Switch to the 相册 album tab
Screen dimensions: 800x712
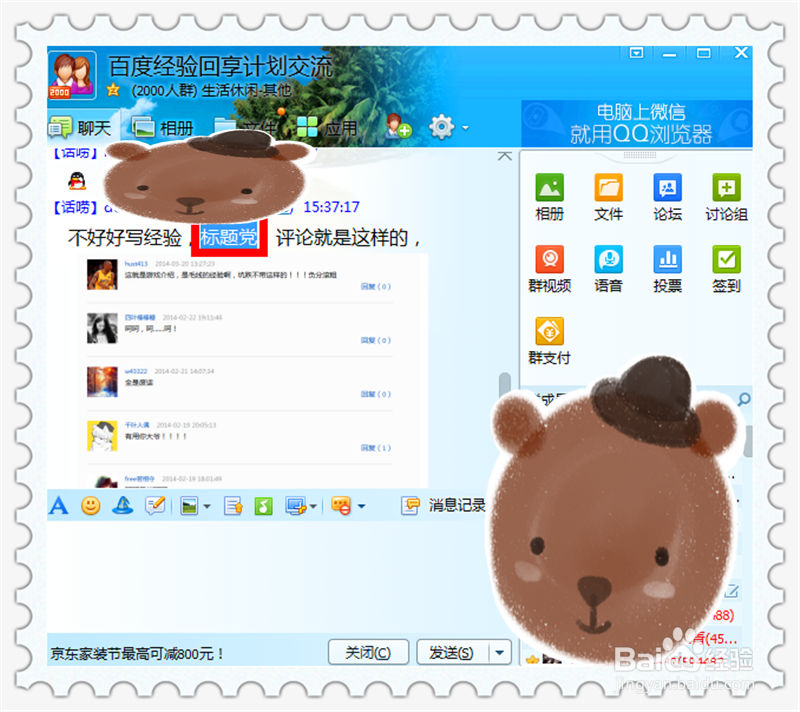point(163,128)
